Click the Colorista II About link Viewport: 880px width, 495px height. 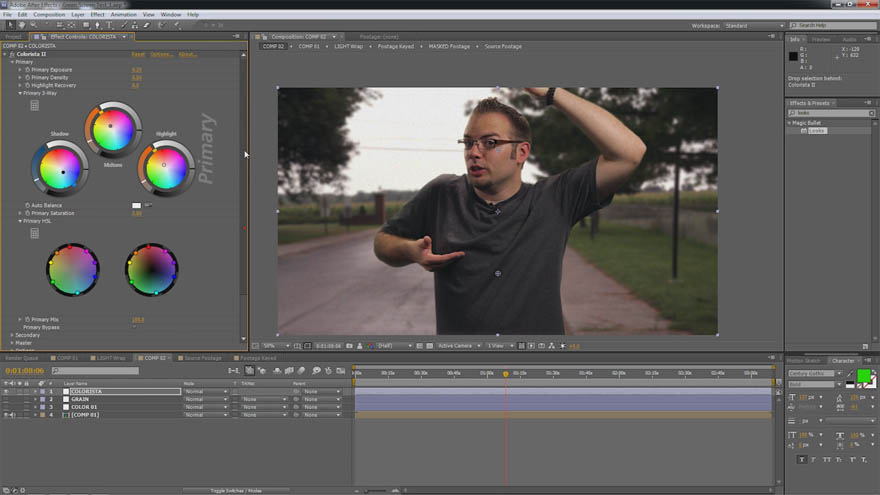point(187,54)
